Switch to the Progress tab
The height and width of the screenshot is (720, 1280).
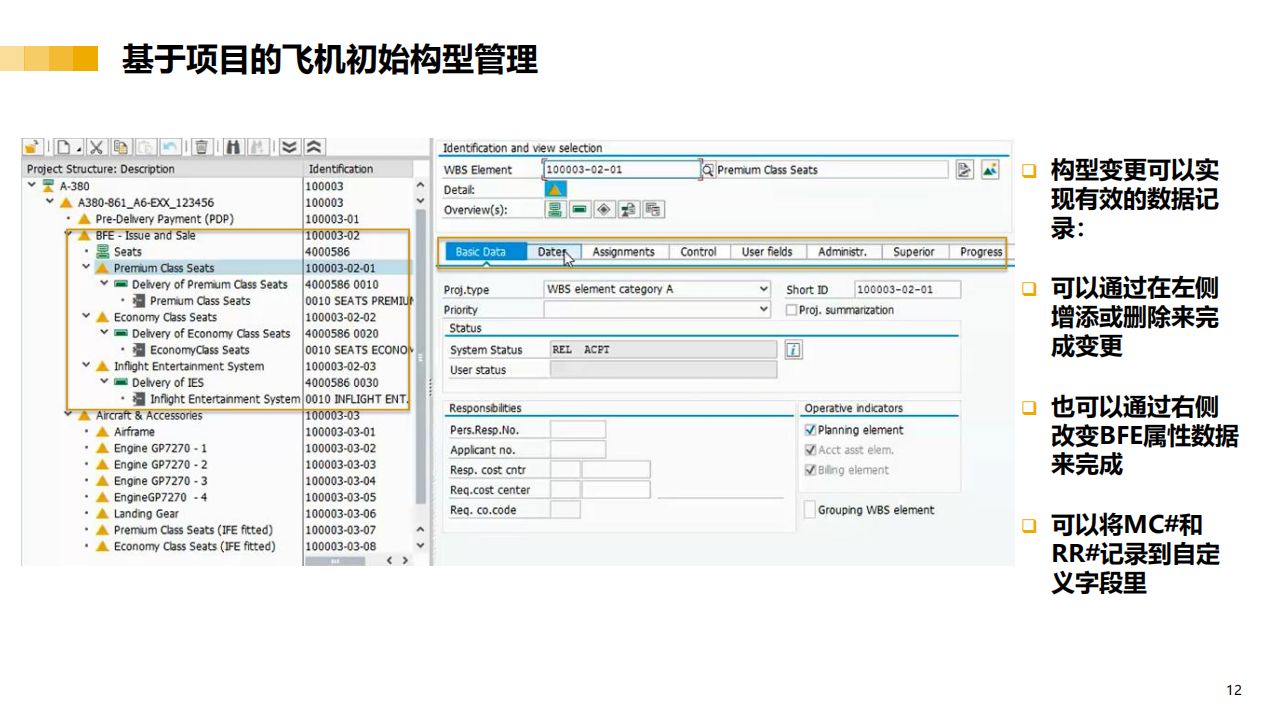click(981, 252)
